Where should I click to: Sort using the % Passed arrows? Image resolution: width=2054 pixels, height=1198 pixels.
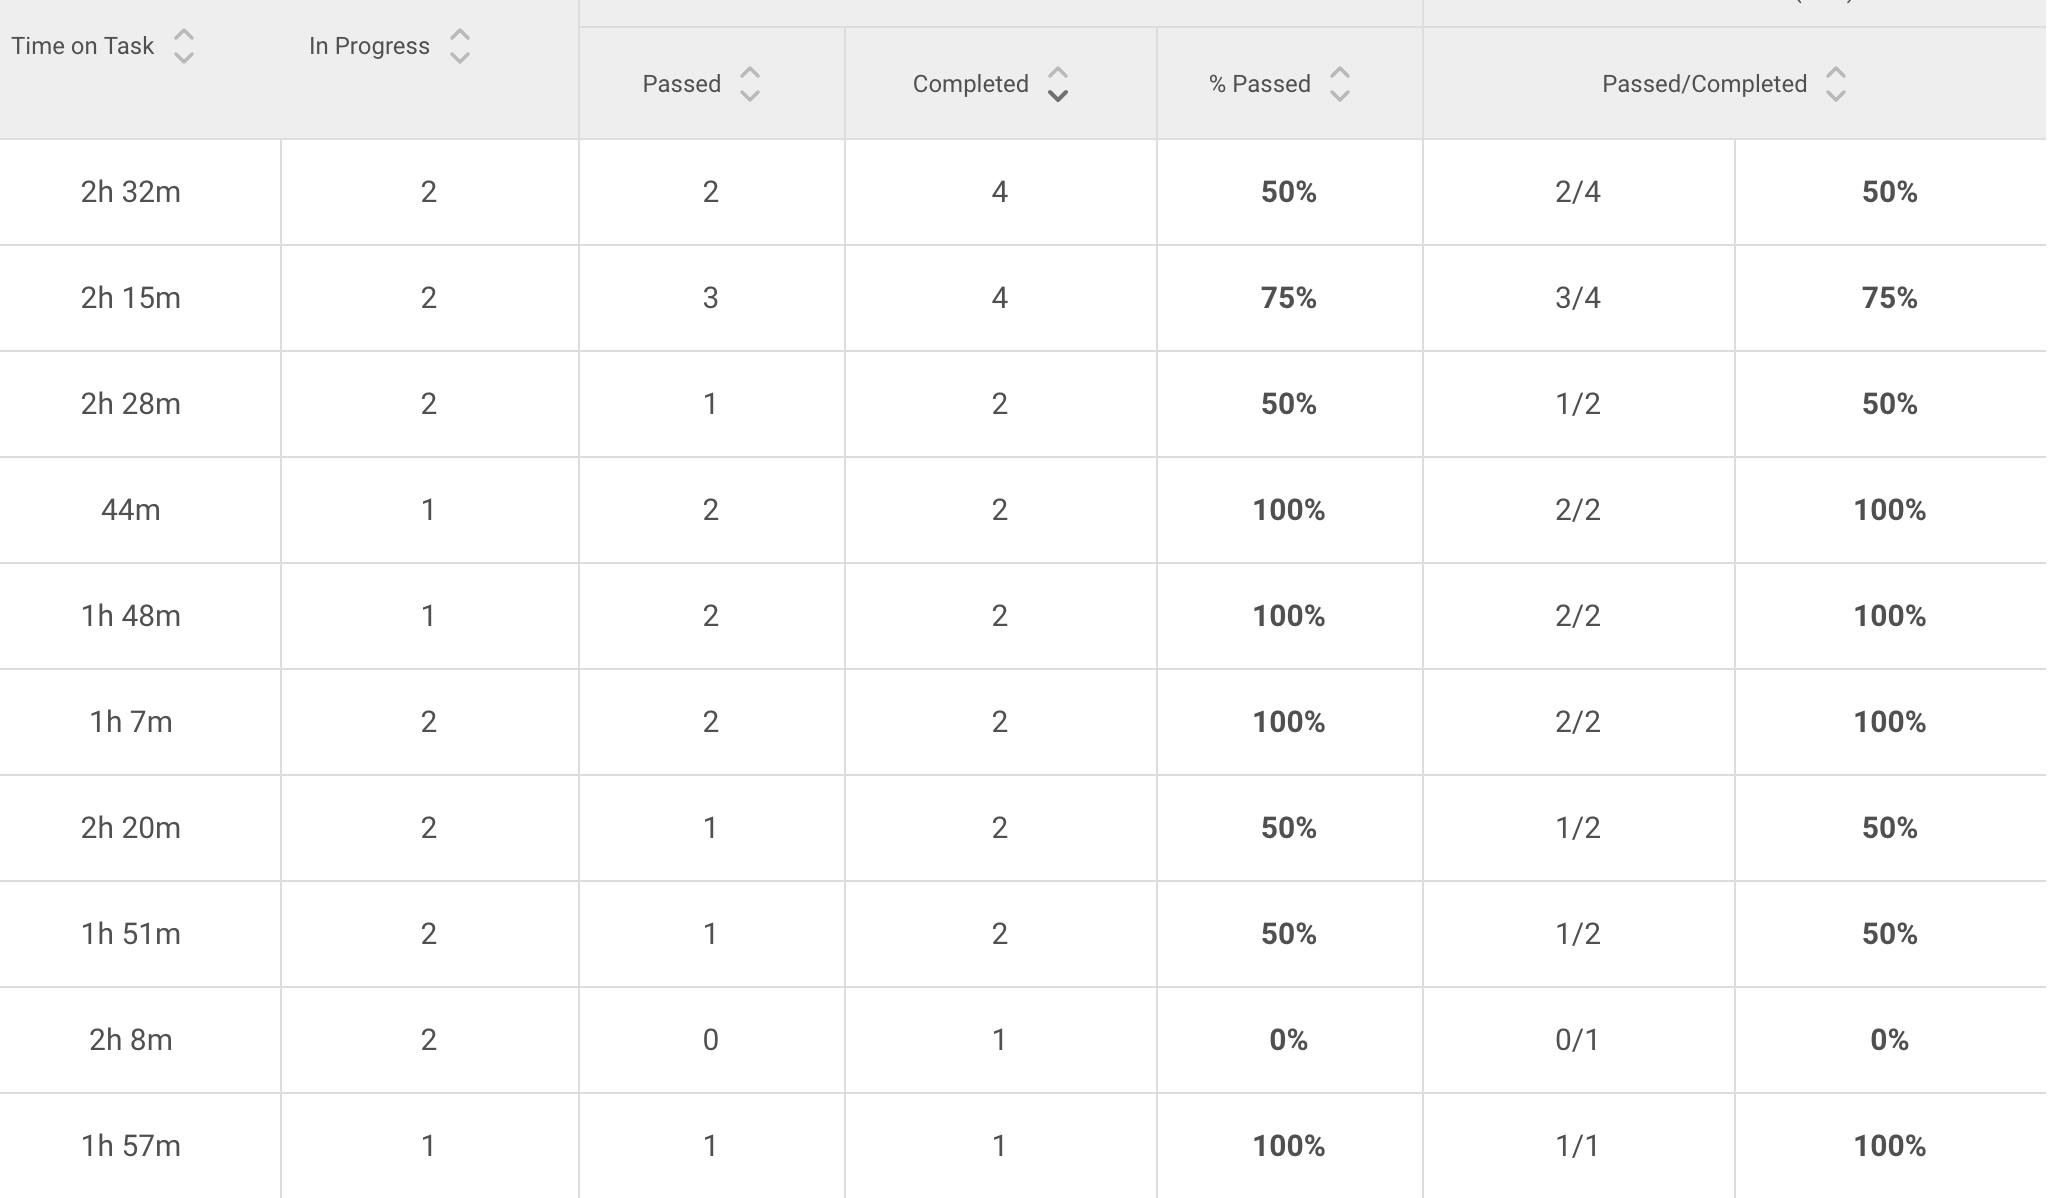pyautogui.click(x=1340, y=84)
